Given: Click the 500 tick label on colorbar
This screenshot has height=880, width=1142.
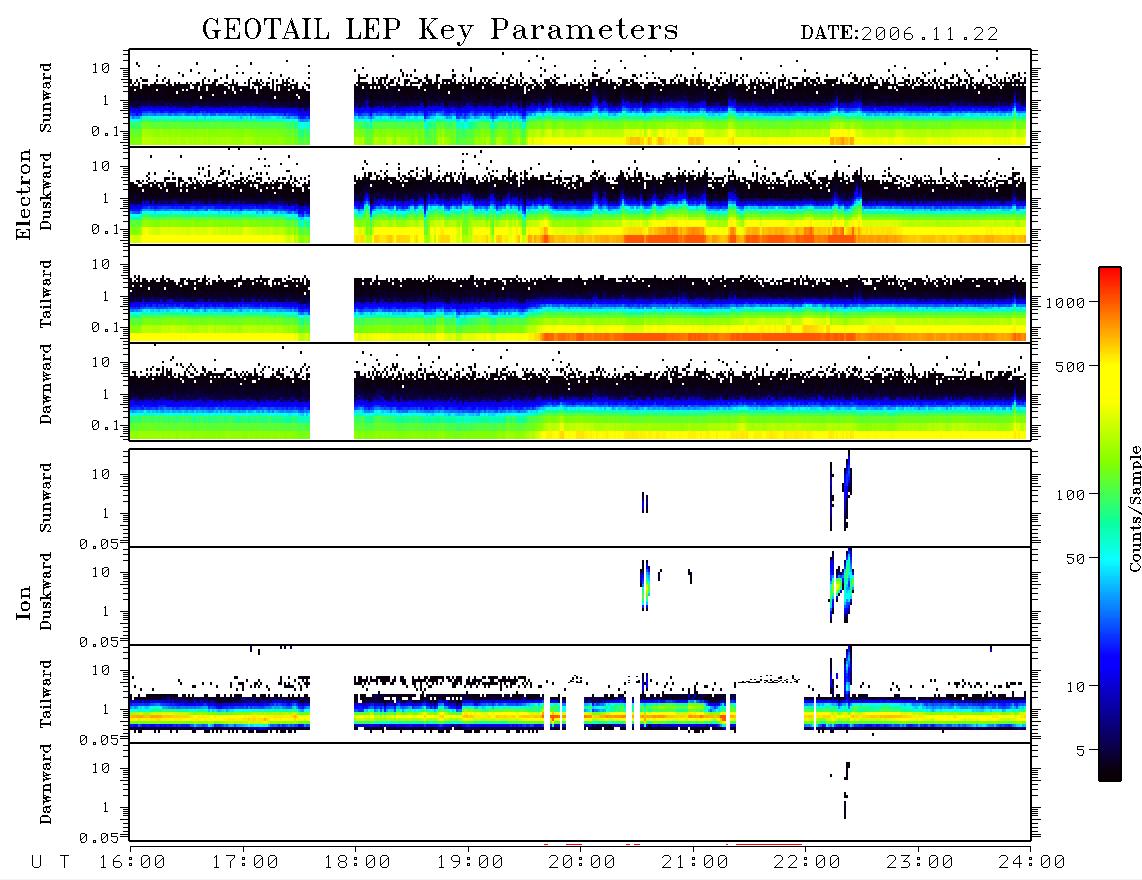Looking at the screenshot, I should click(x=1070, y=366).
